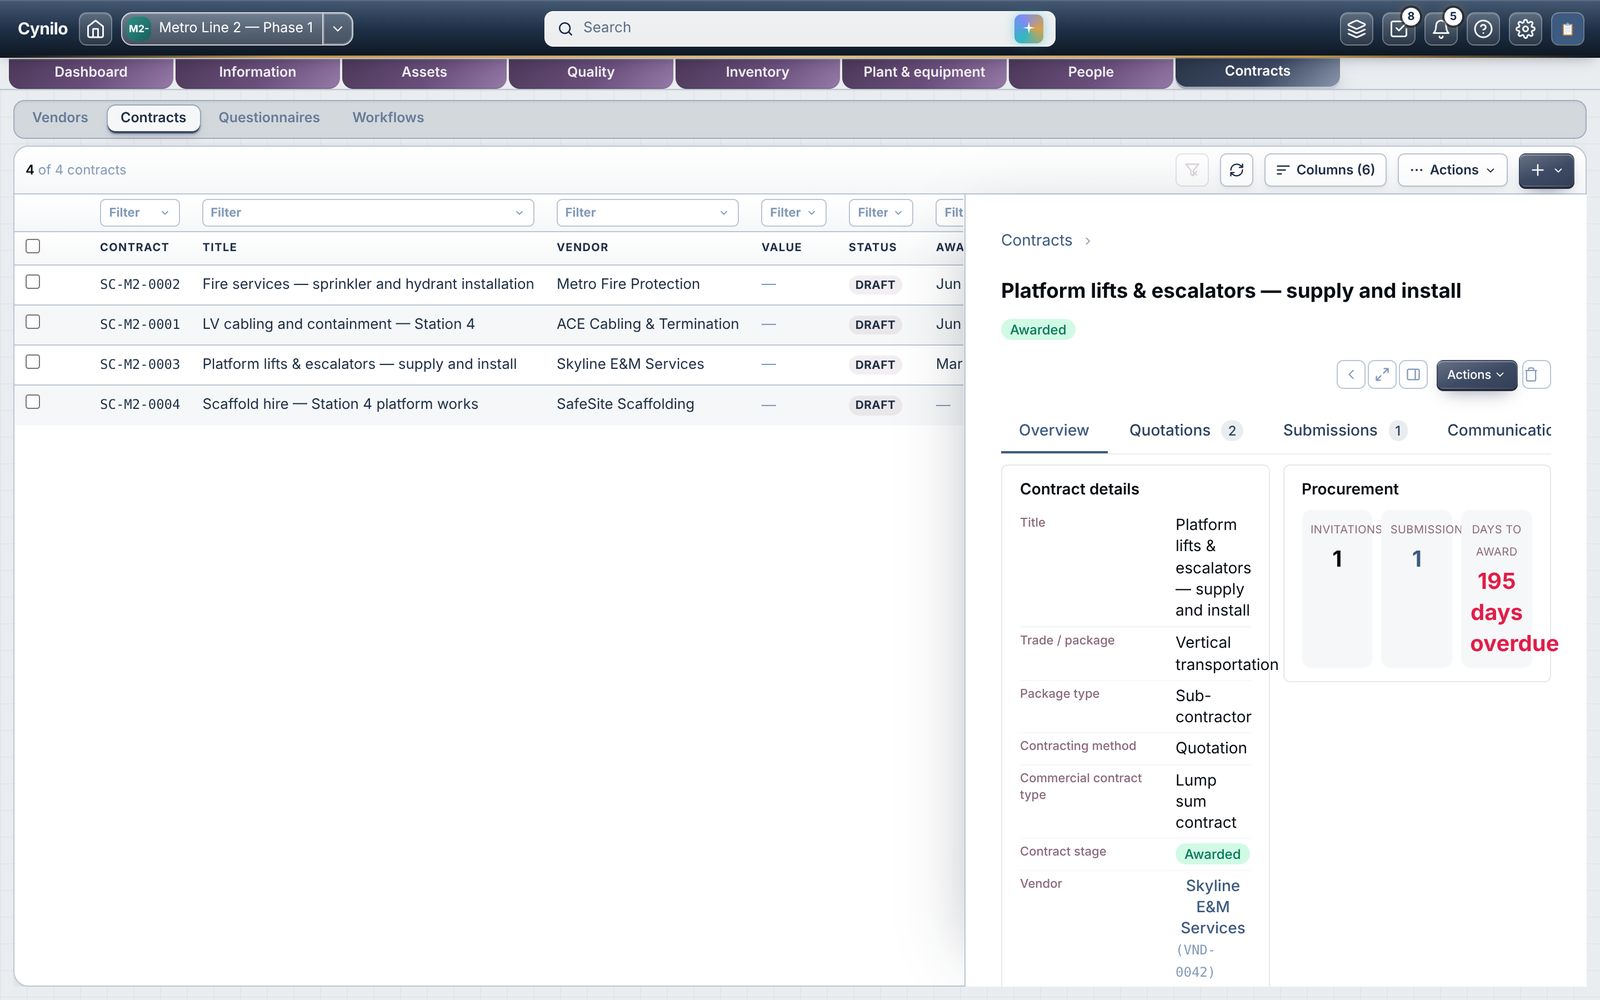Tick checkbox for SC-M2-0003
The image size is (1600, 1000).
point(33,362)
